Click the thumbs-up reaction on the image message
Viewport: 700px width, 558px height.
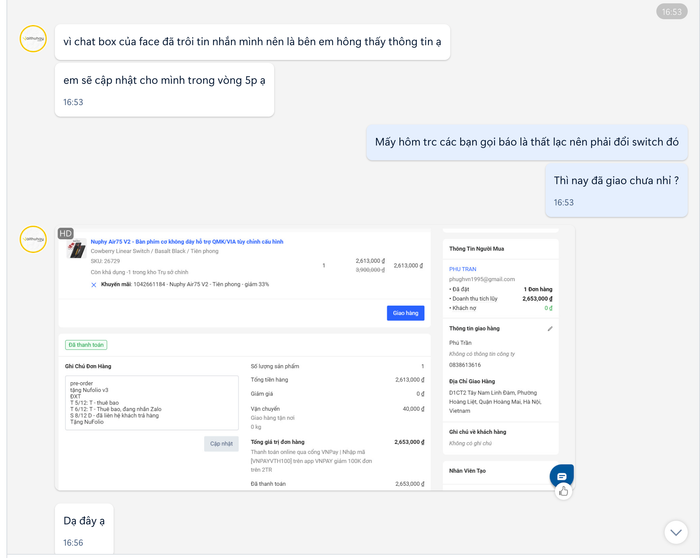pos(563,491)
